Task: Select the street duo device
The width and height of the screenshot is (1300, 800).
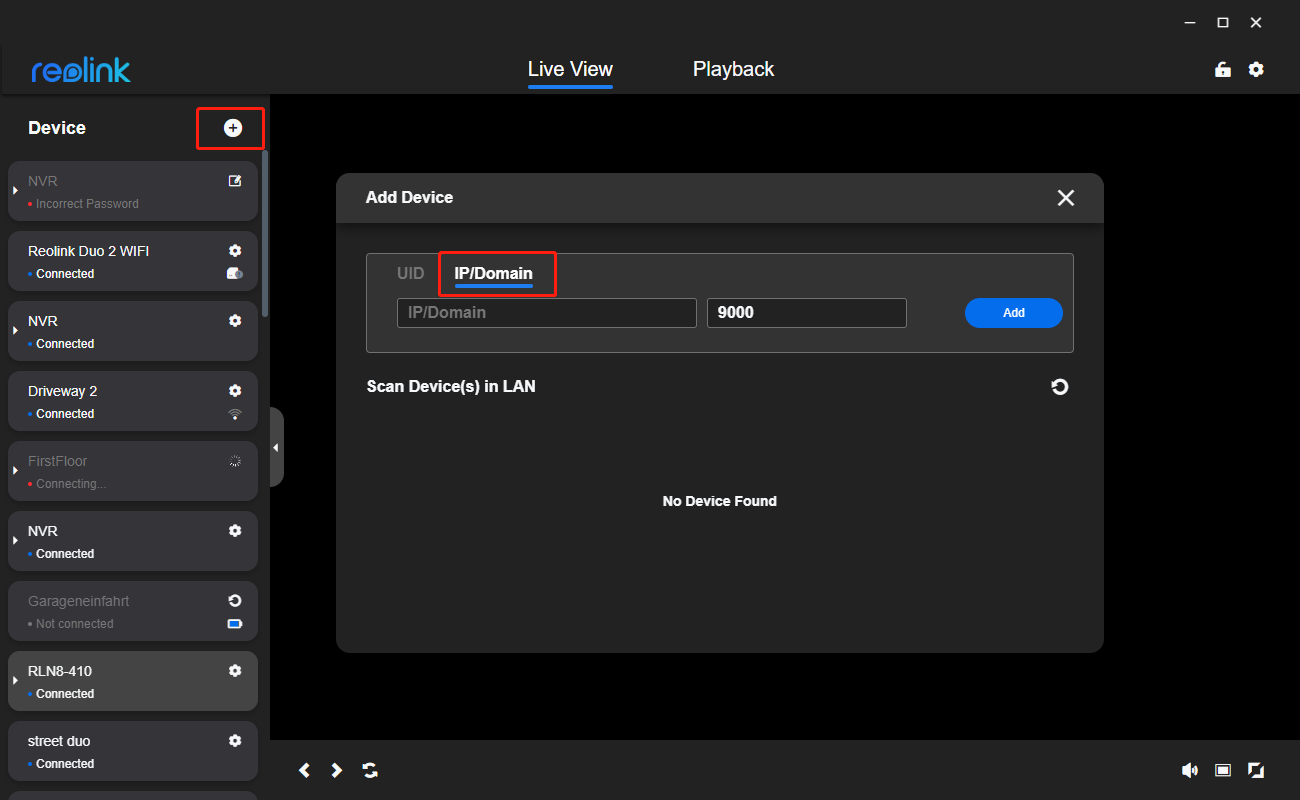Action: coord(133,751)
